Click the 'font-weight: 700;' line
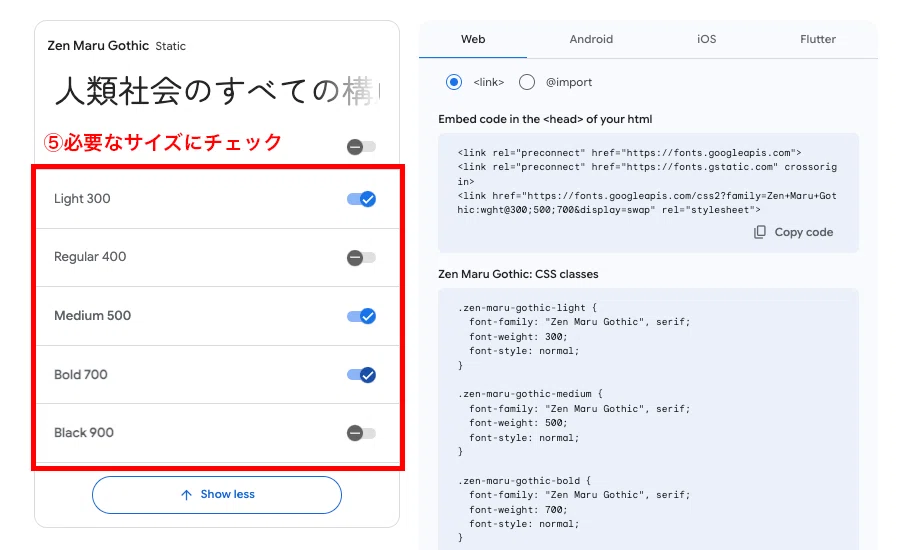The image size is (900, 550). pos(518,509)
